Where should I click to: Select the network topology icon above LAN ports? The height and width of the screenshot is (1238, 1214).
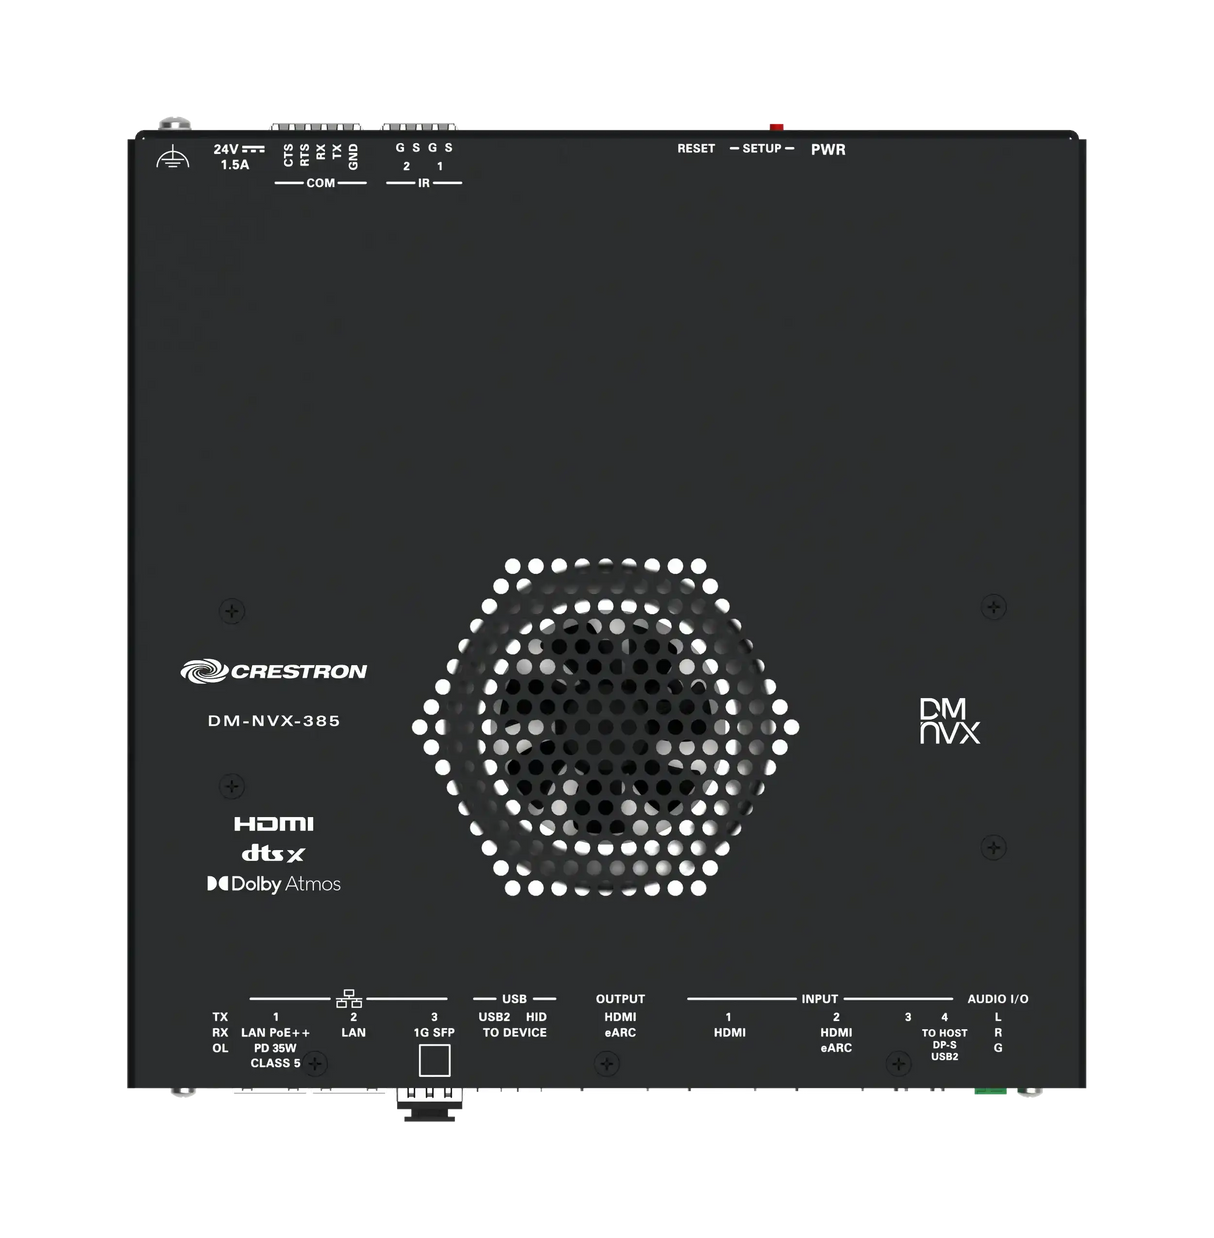click(351, 996)
